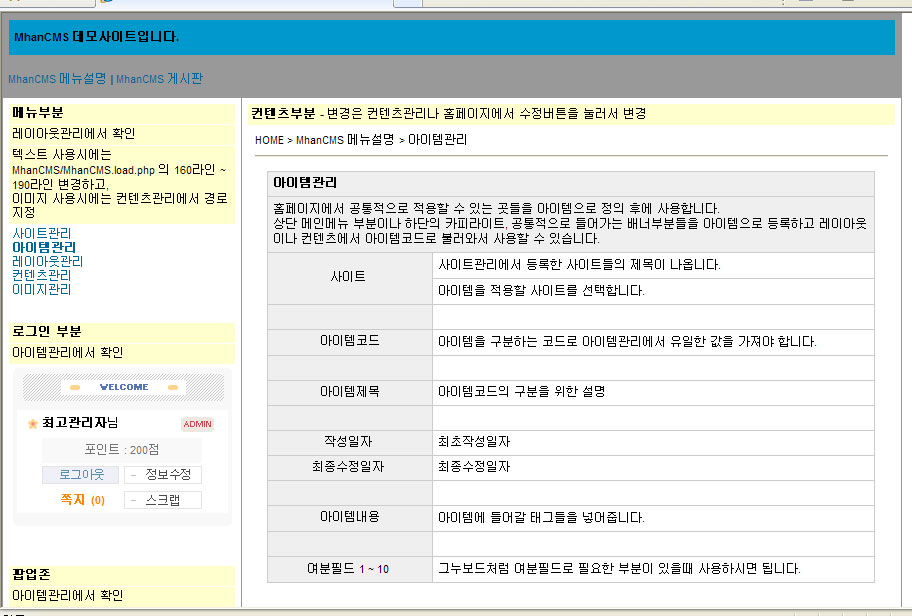912x616 pixels.
Task: Click MhanCMS 메뉴설명 in the breadcrumb path
Action: (345, 140)
